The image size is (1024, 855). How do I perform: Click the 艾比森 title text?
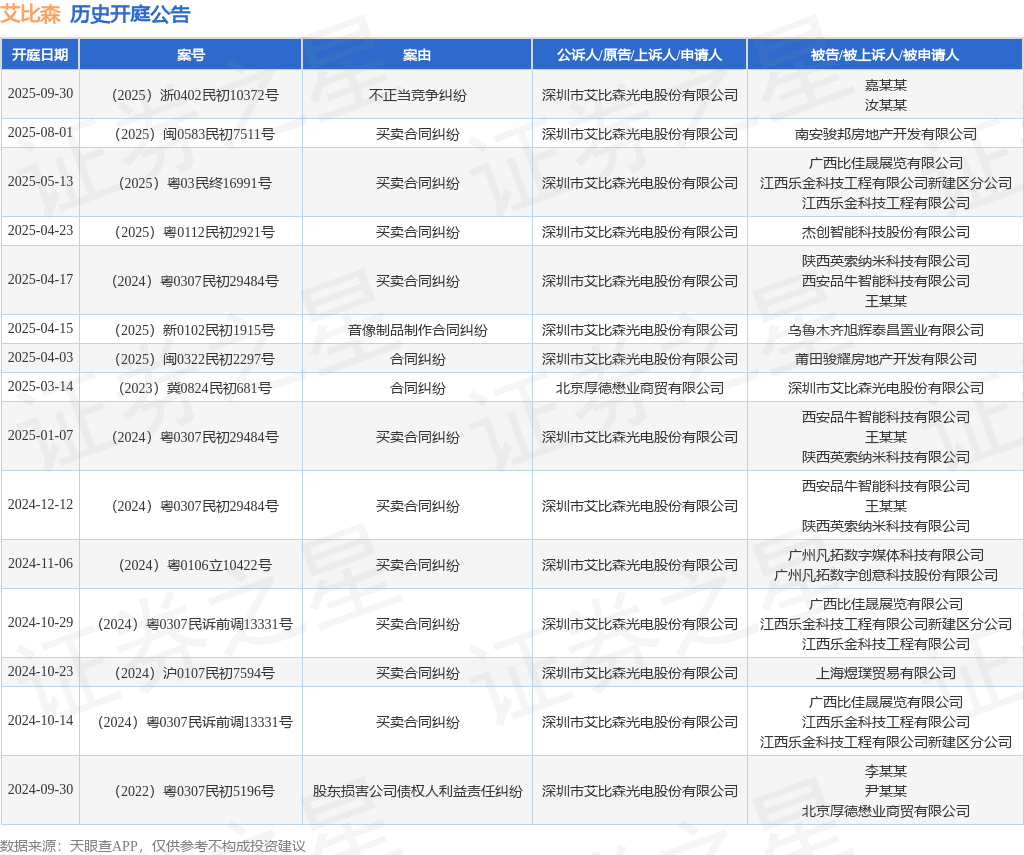[x=30, y=14]
